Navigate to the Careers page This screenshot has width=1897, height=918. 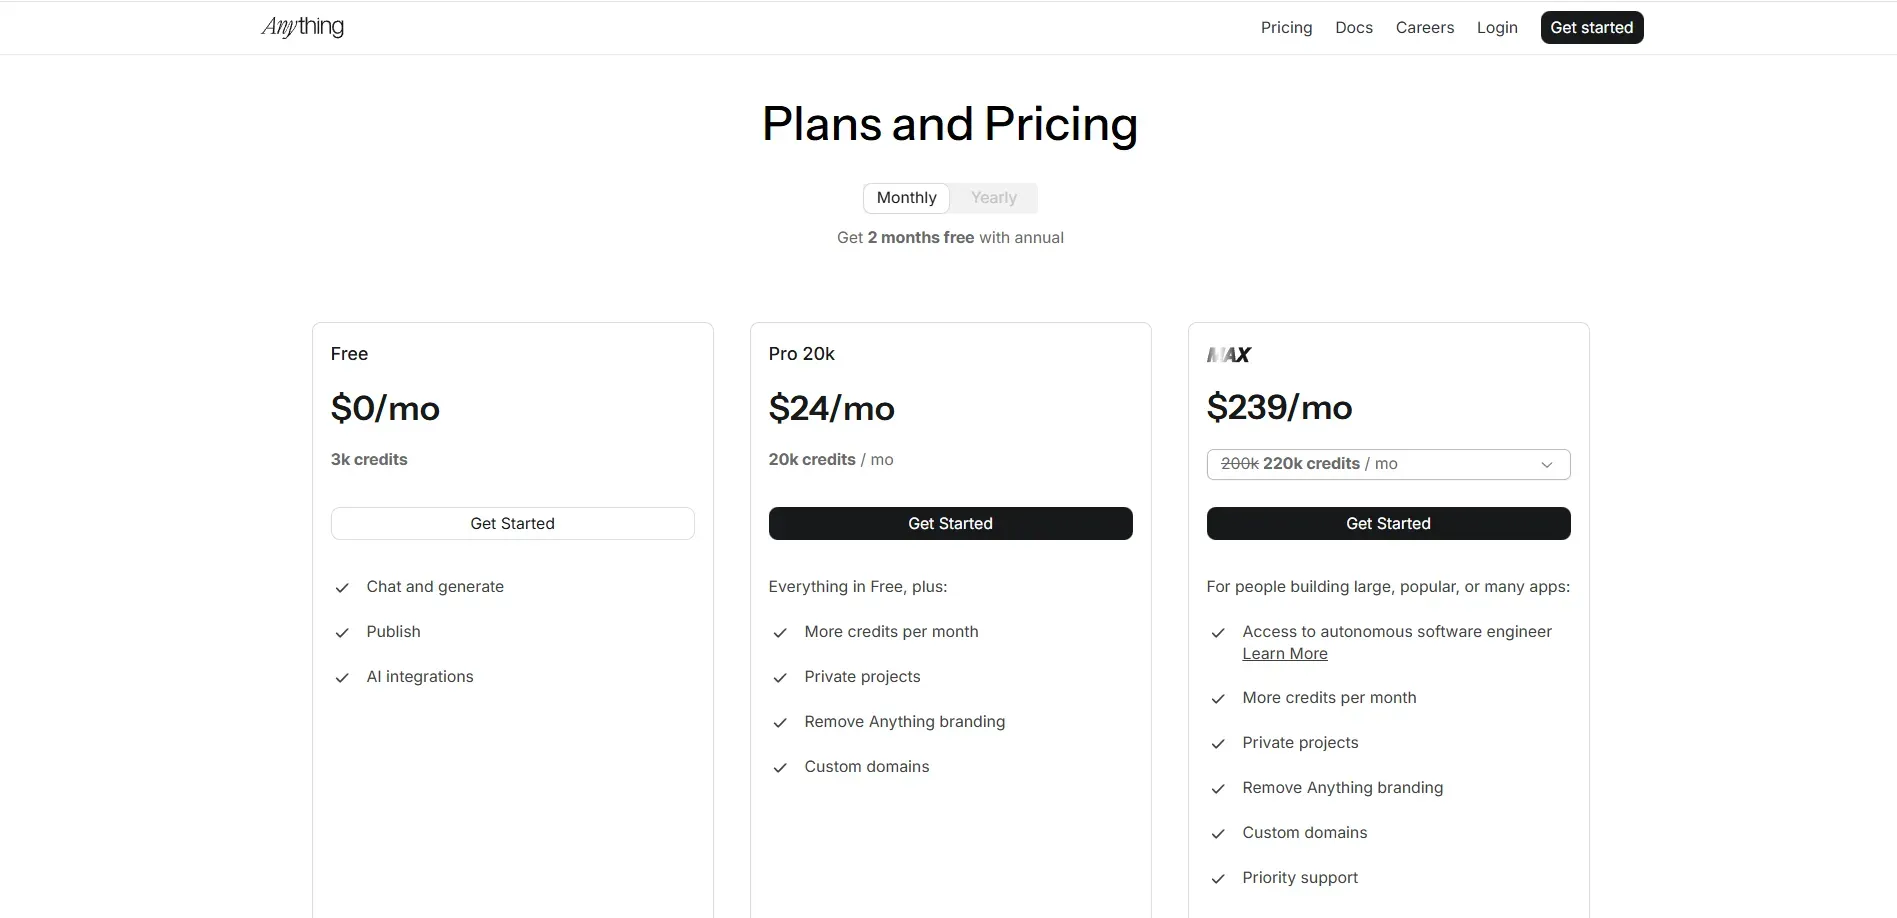(1424, 27)
